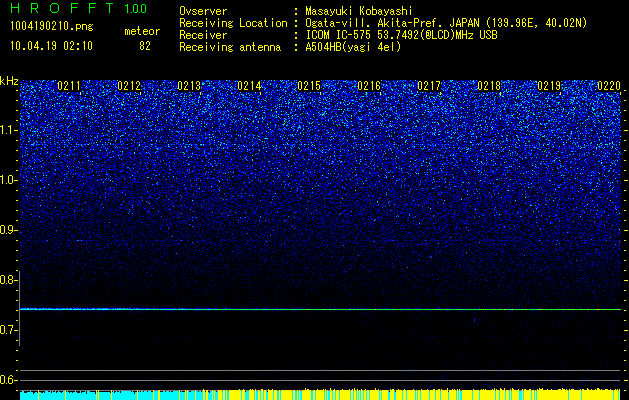Click the timestamp 10.04.19 02:10

(x=51, y=46)
